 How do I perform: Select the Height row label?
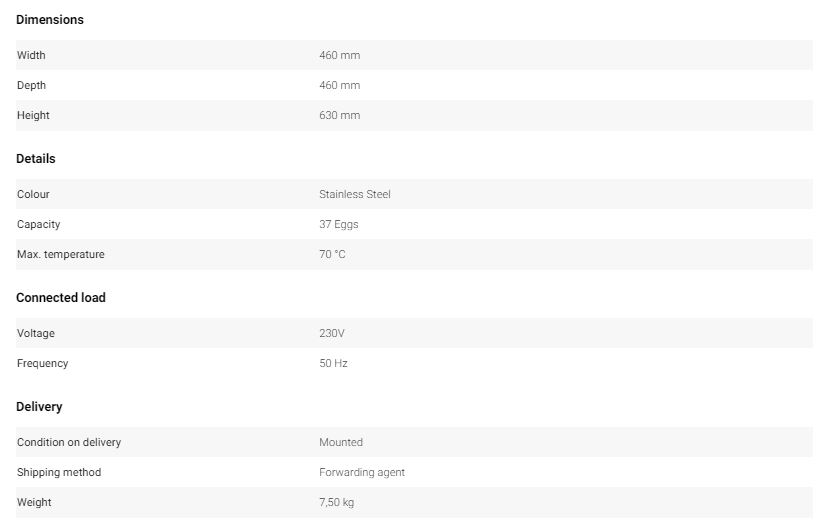33,115
